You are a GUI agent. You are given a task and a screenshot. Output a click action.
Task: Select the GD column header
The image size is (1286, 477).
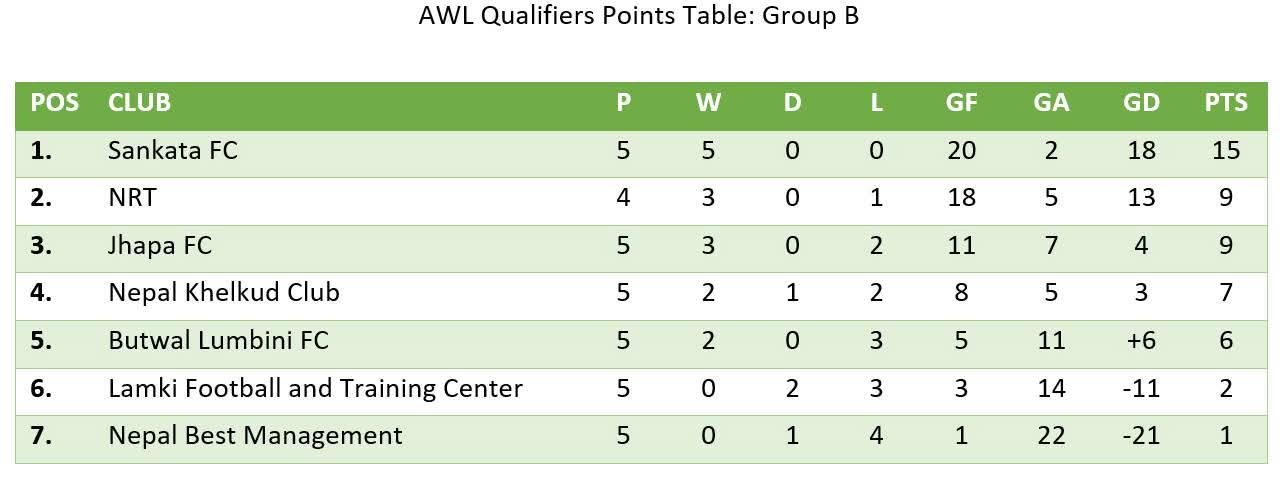click(1141, 103)
